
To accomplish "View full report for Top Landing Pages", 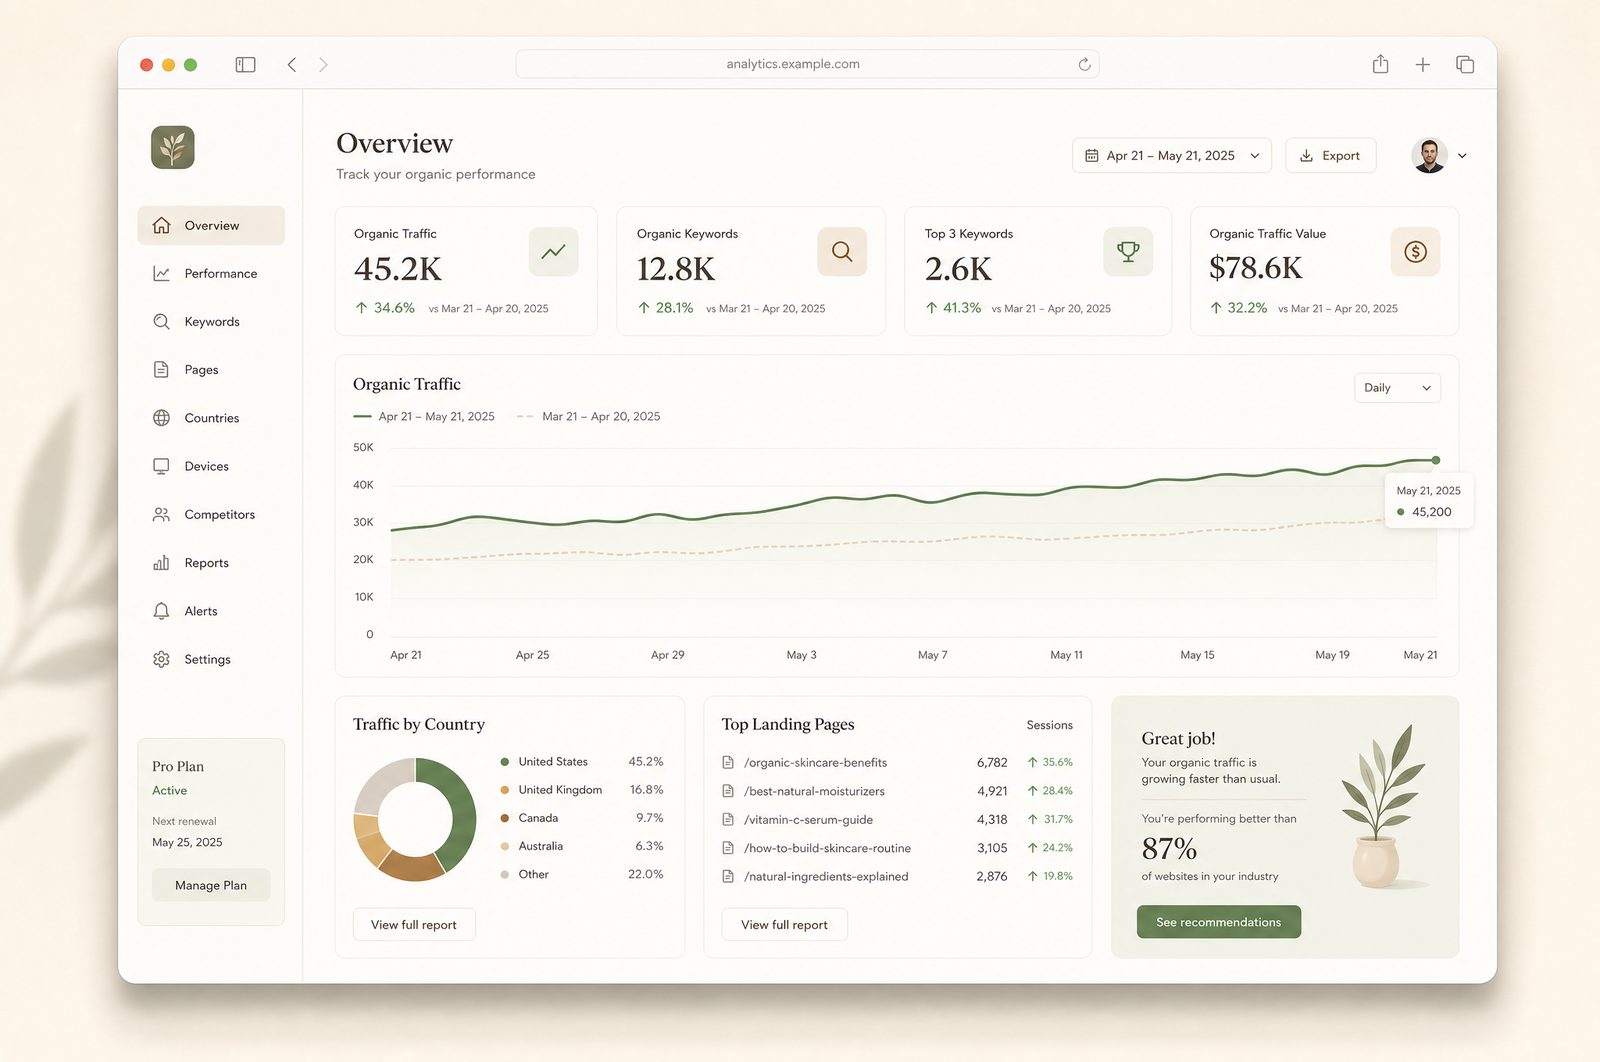I will 785,925.
